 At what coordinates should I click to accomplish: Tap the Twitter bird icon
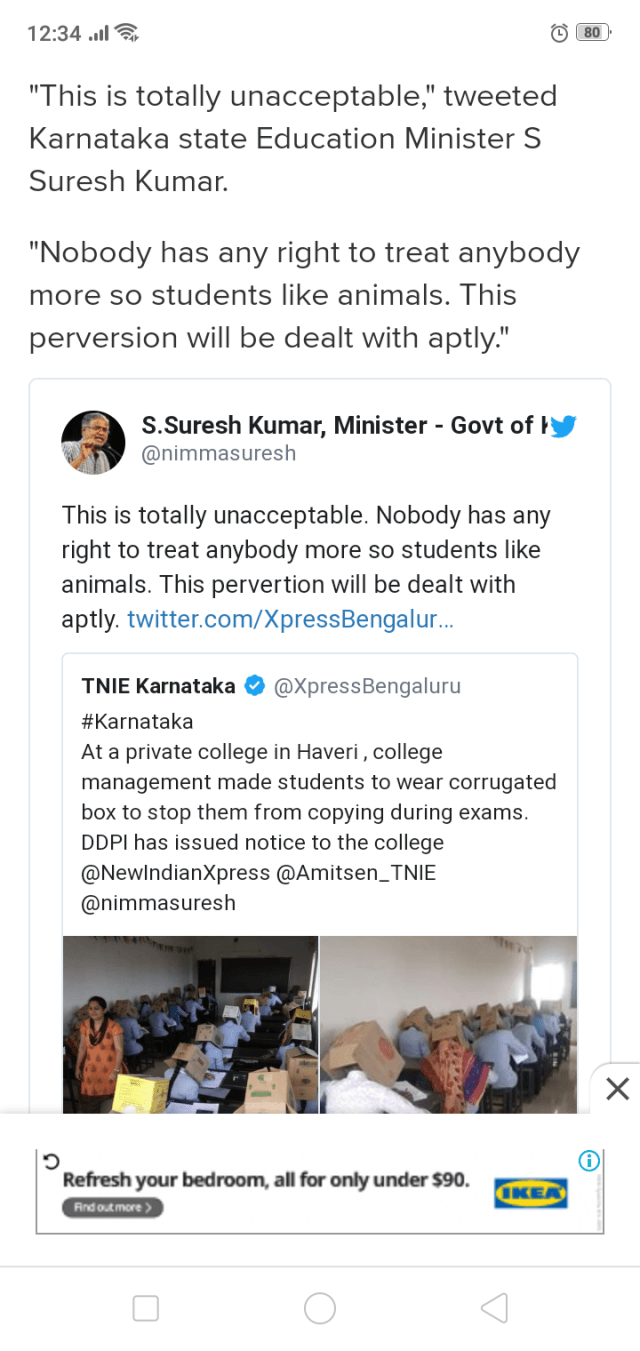pos(563,427)
